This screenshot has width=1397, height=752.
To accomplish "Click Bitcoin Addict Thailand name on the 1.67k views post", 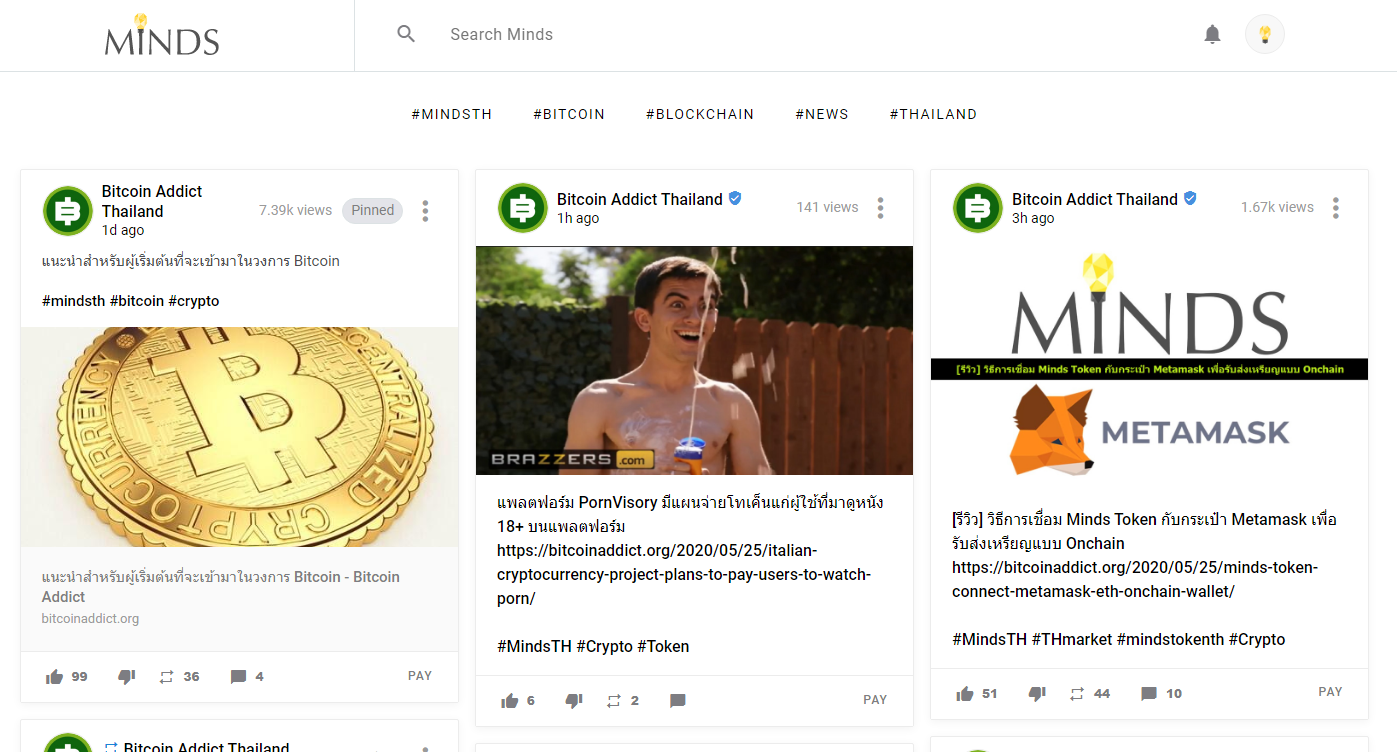I will pos(1095,199).
